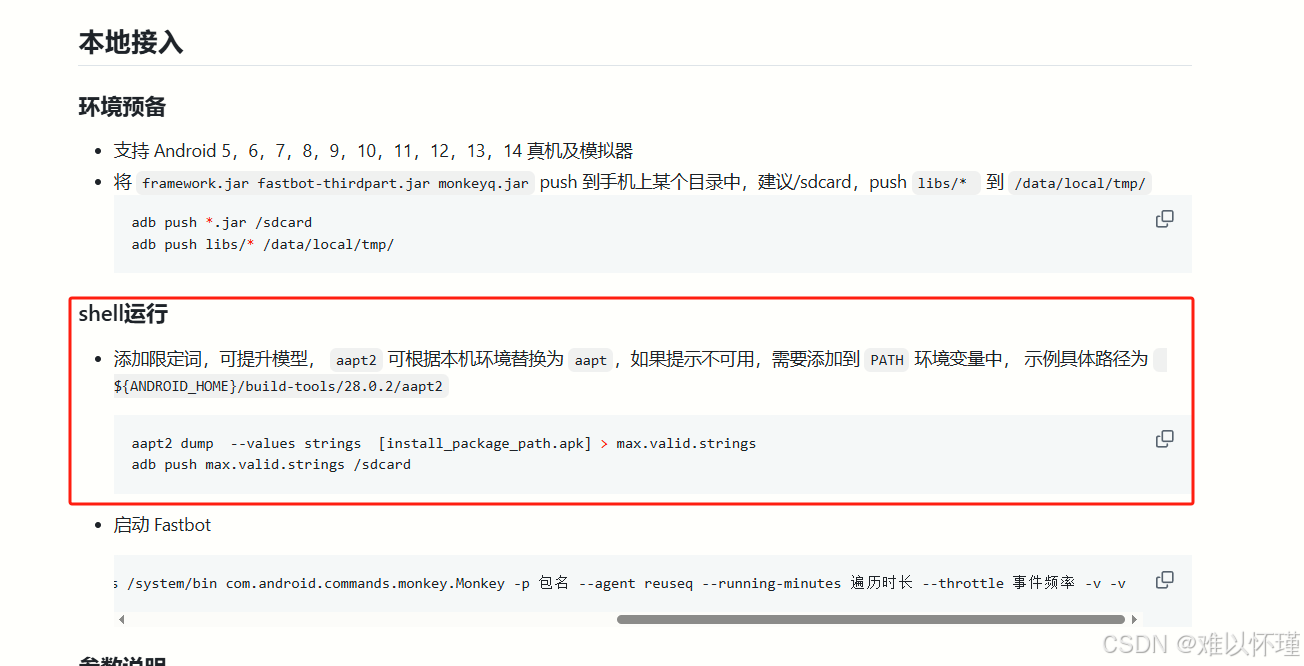Select the inline code aapt2
Screen dimensions: 1304x666
pos(356,359)
